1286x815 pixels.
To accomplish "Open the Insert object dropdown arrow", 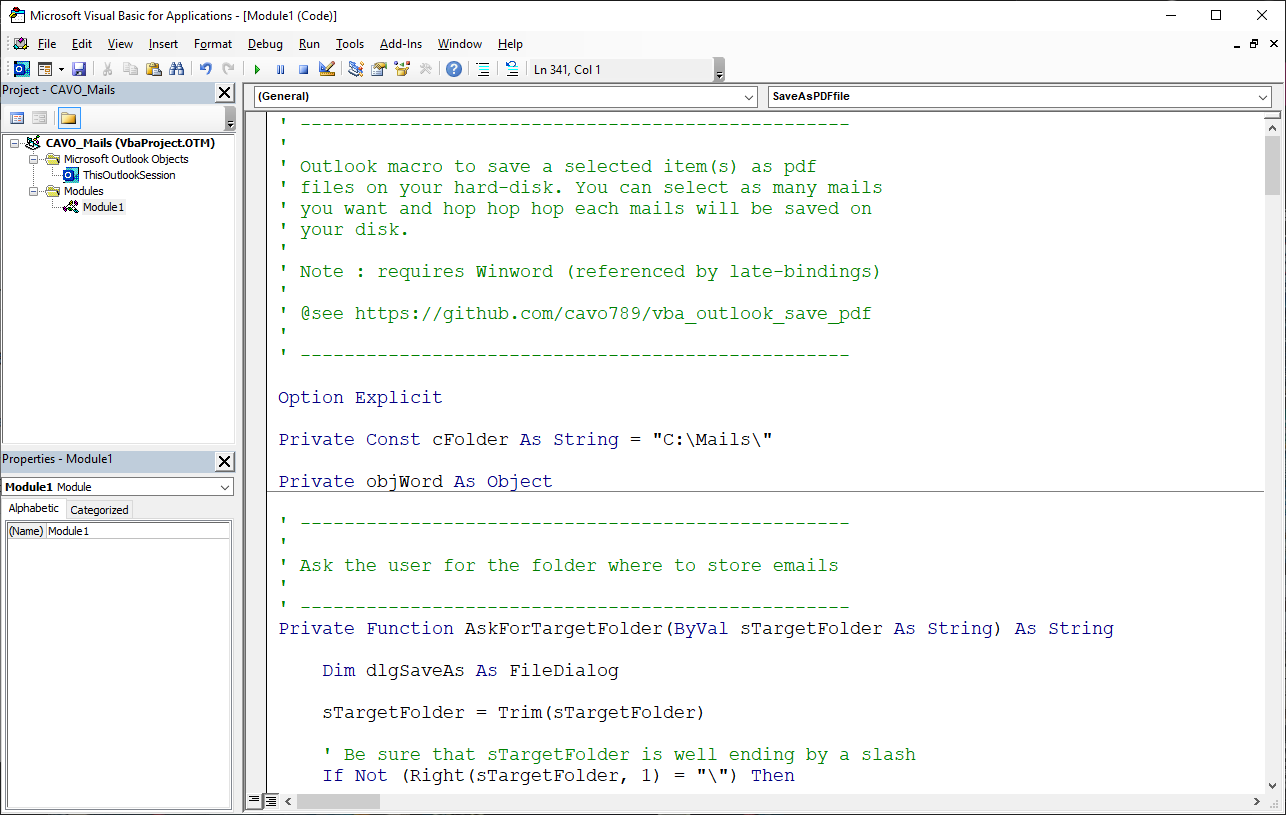I will 61,69.
